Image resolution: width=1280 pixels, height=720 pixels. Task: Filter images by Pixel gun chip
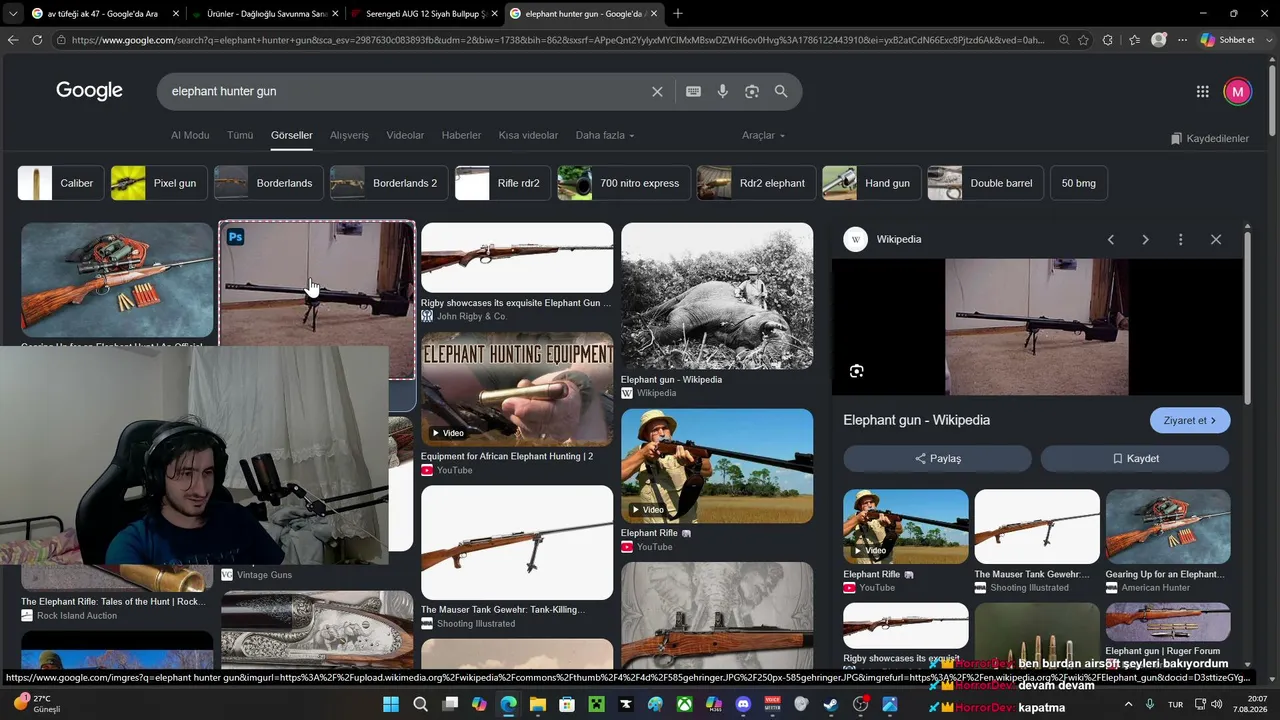point(160,183)
